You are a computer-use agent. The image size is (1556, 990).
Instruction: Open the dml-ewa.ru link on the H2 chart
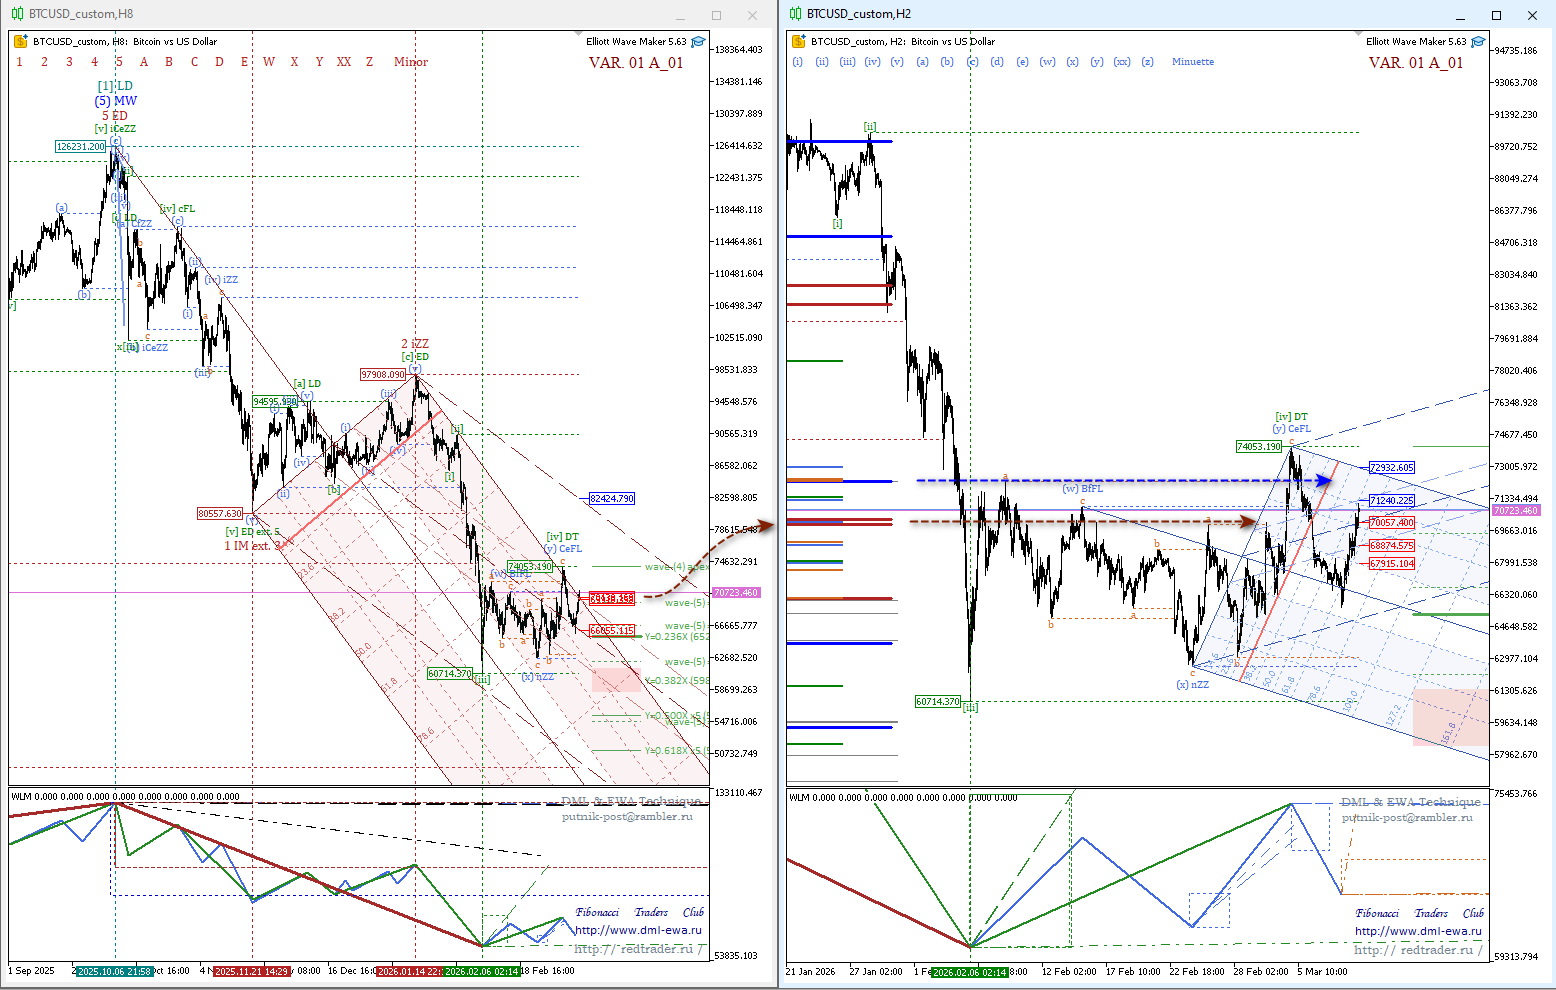pyautogui.click(x=1418, y=931)
